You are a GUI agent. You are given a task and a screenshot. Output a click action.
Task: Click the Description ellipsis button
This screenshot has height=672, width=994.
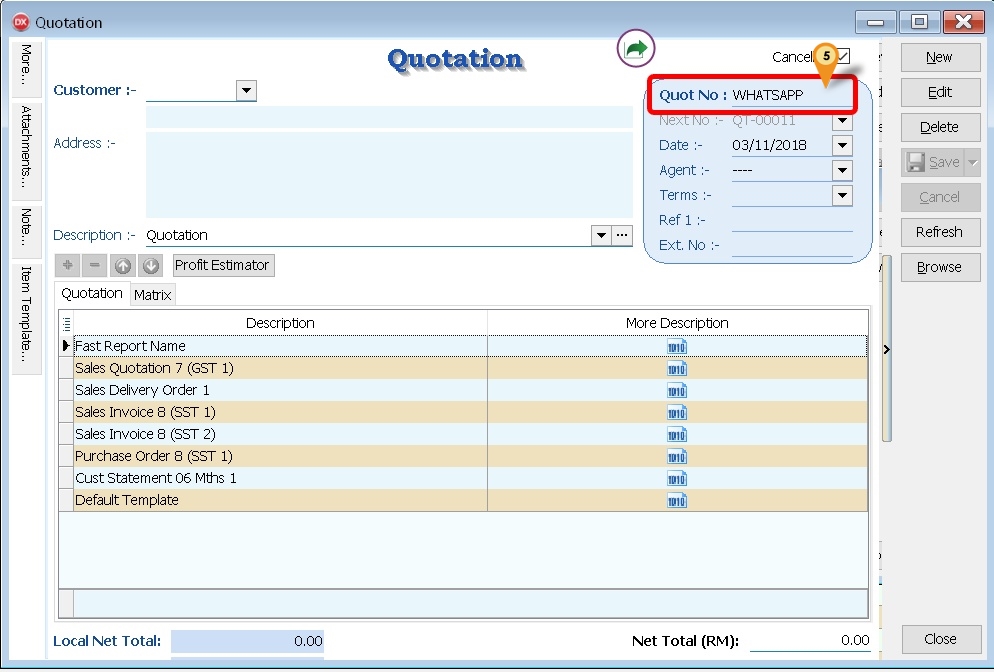[623, 236]
